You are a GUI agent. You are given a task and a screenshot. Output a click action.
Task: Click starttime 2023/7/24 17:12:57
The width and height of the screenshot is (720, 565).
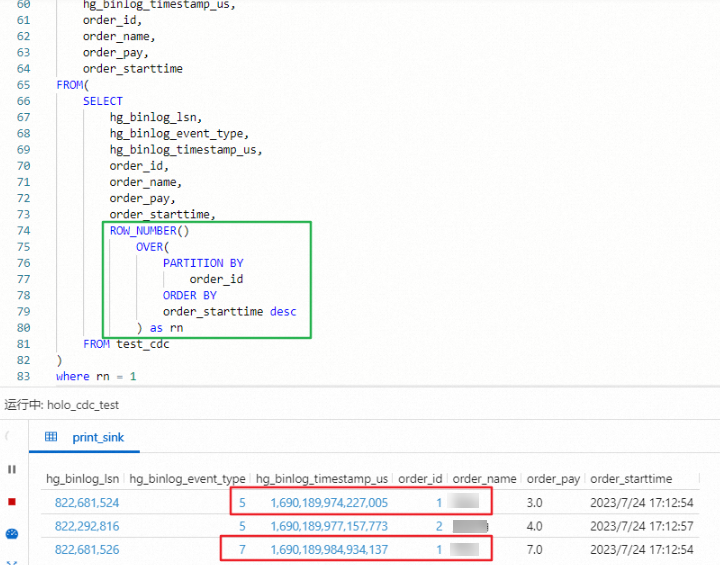(641, 526)
